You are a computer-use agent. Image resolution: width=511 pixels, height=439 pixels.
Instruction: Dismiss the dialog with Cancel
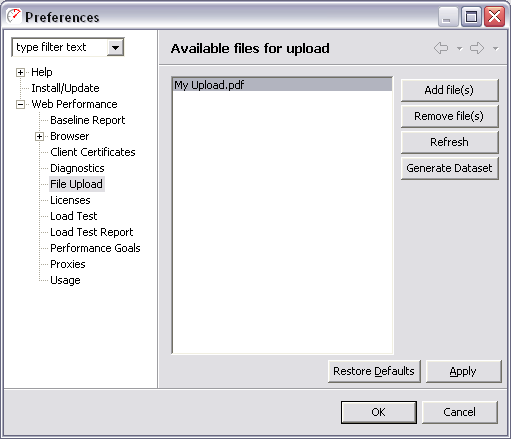[460, 412]
